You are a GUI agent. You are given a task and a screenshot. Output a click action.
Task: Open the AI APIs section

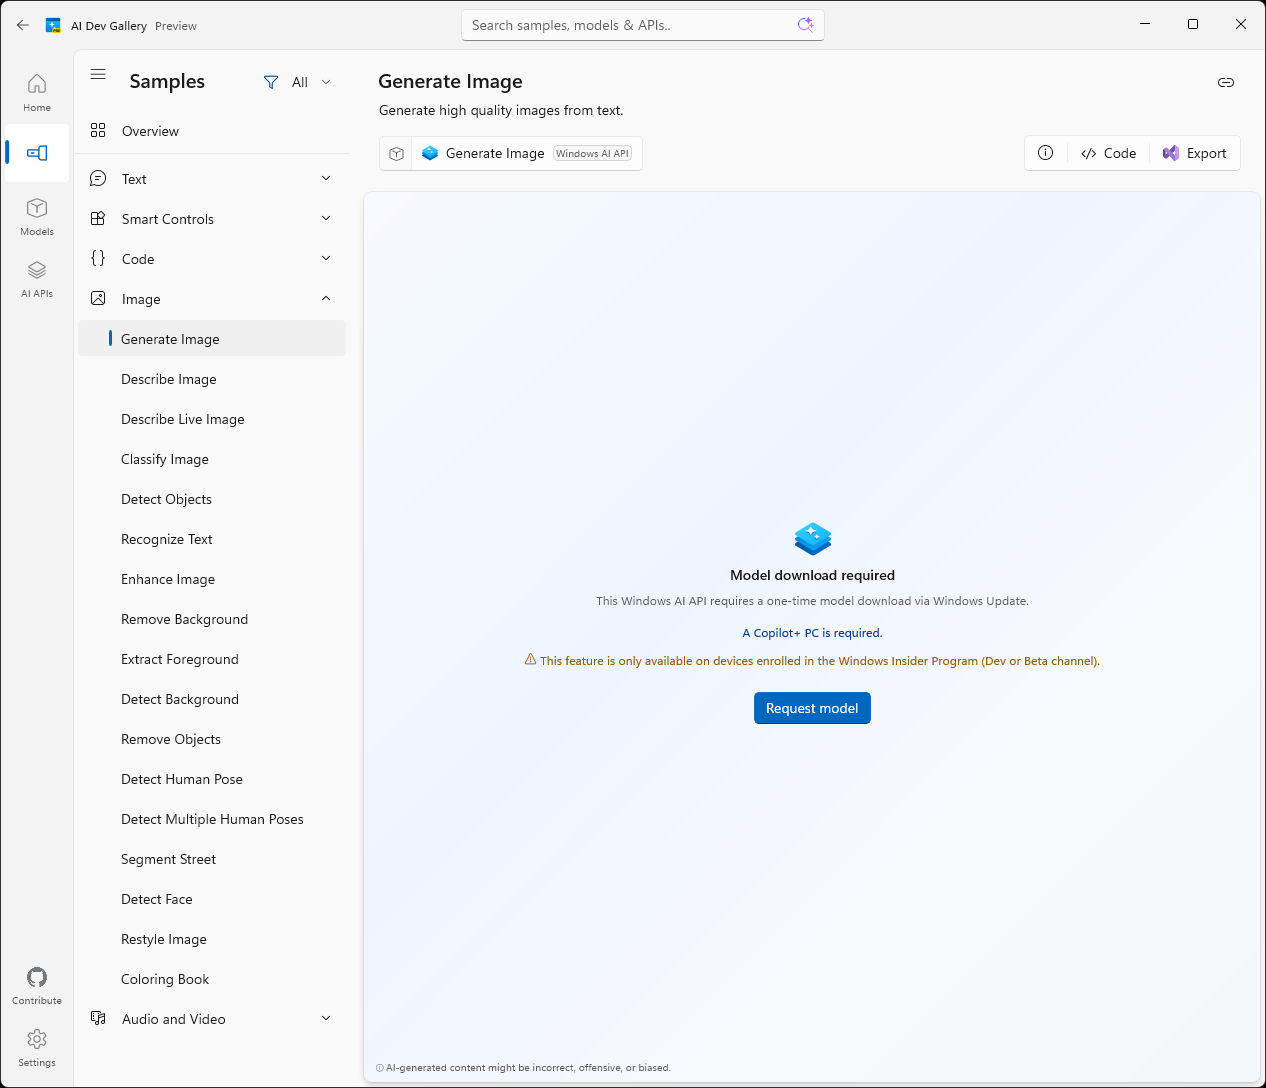37,278
